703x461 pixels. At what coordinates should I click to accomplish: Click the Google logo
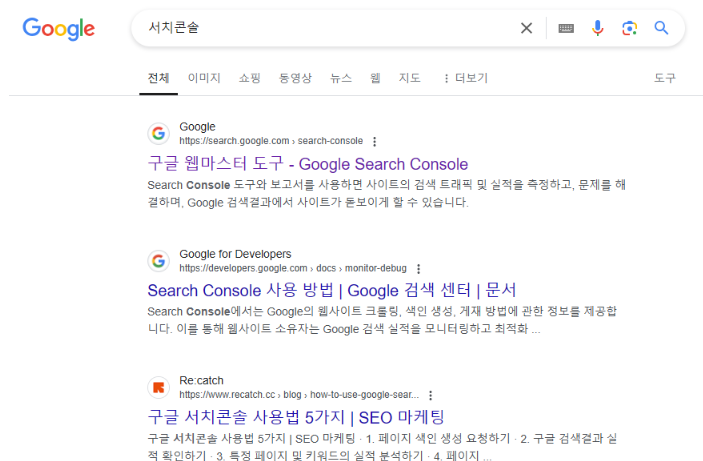(x=59, y=29)
